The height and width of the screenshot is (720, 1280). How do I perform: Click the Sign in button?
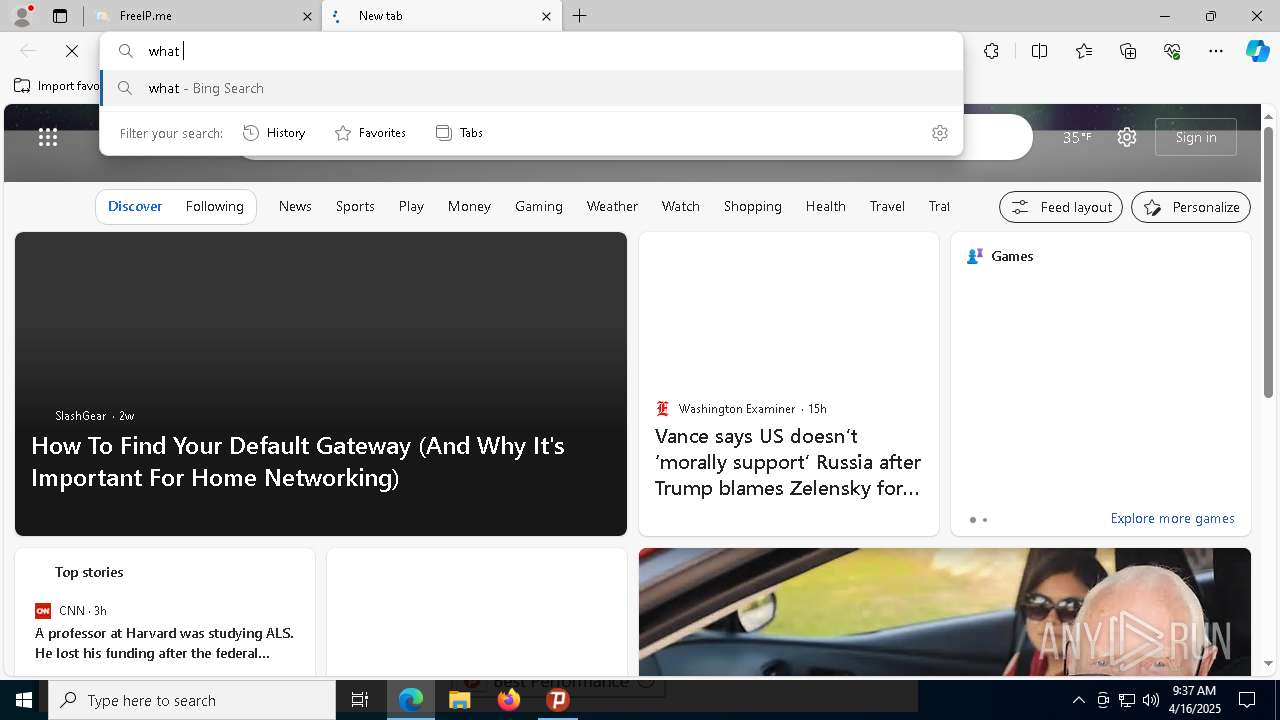click(1196, 138)
